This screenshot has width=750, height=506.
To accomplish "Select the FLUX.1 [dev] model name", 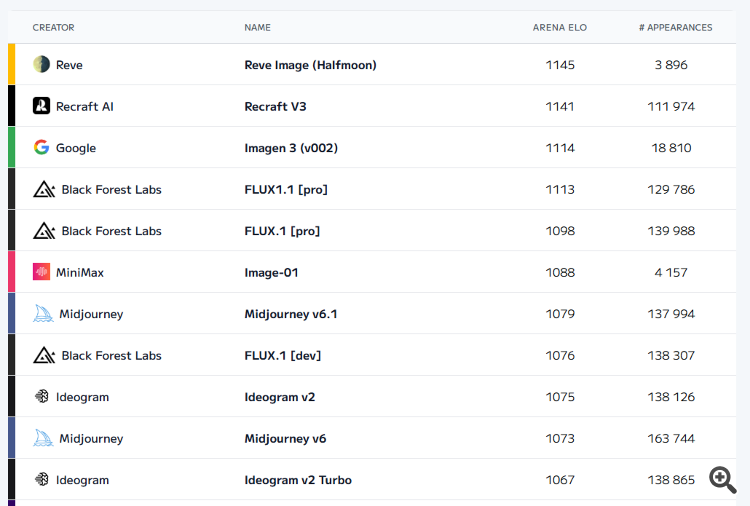I will pyautogui.click(x=283, y=355).
